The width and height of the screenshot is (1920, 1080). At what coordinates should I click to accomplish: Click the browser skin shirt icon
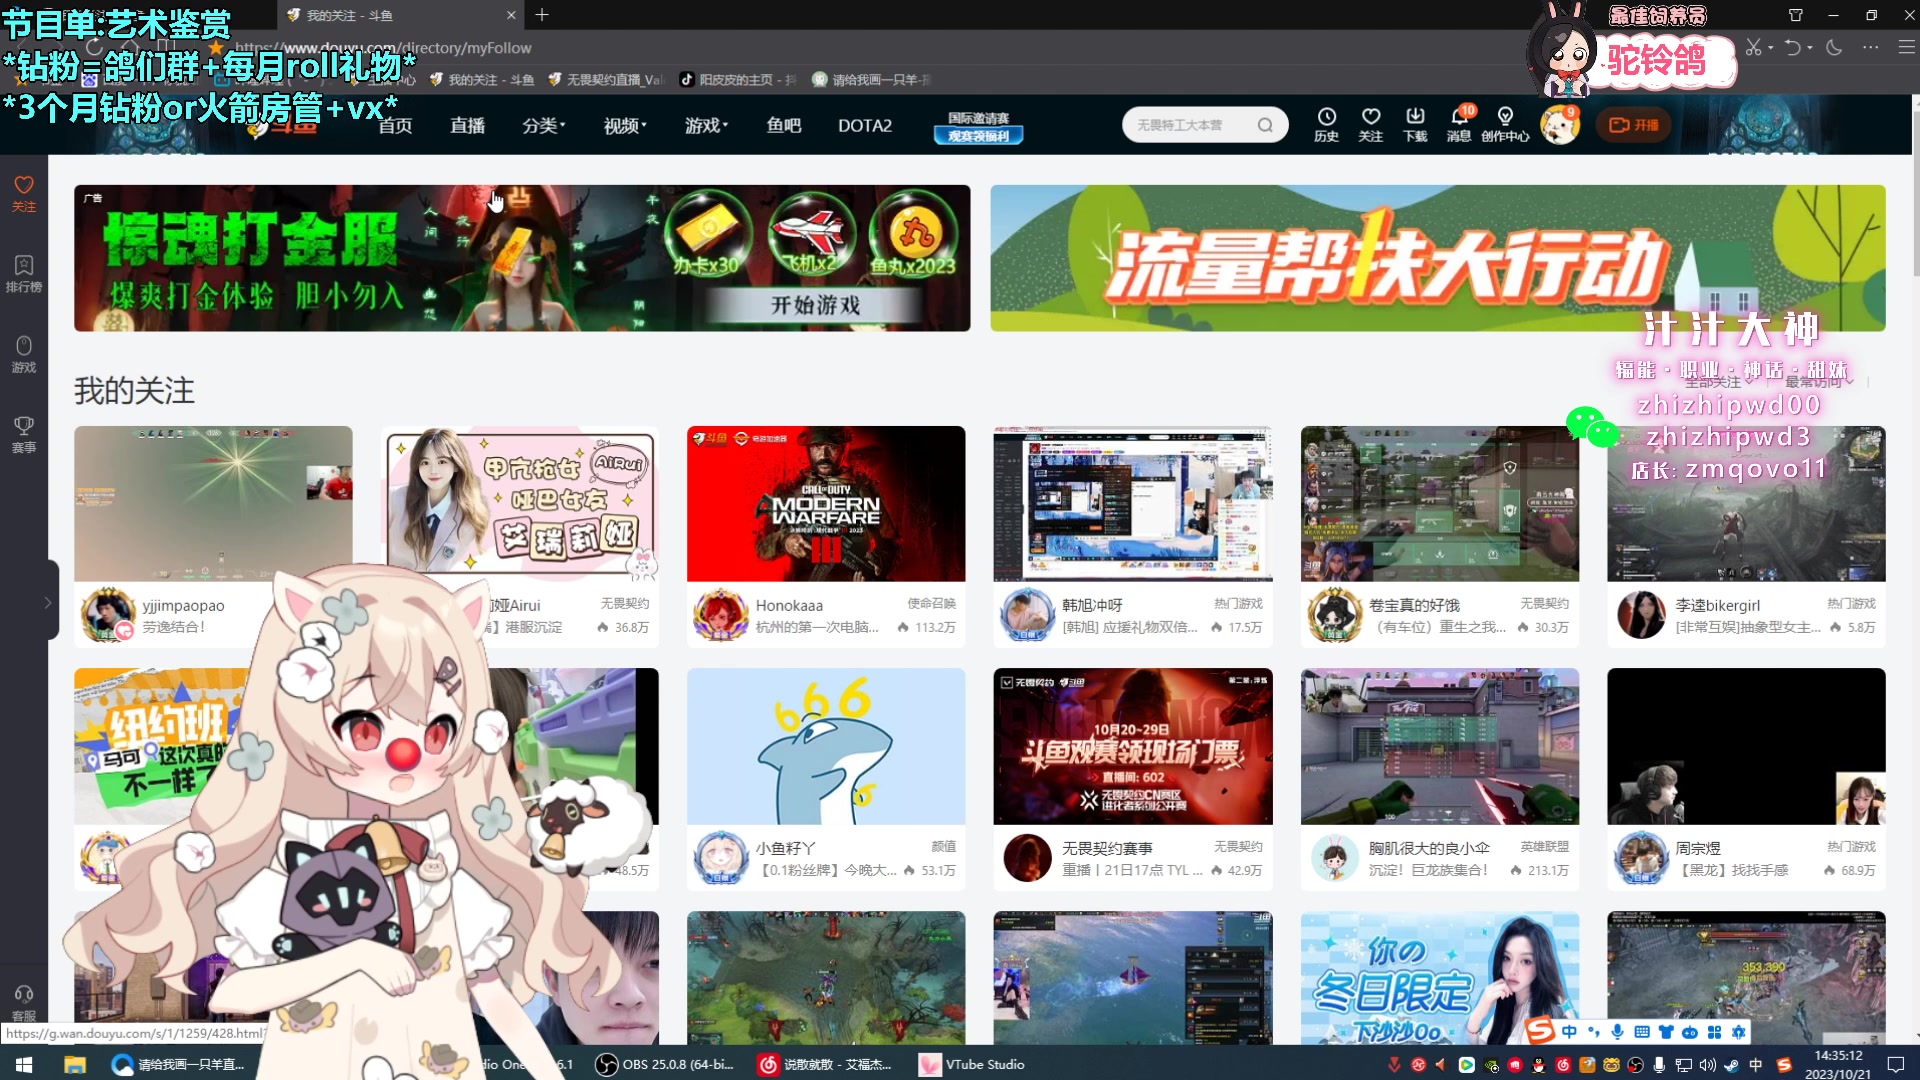tap(1795, 15)
